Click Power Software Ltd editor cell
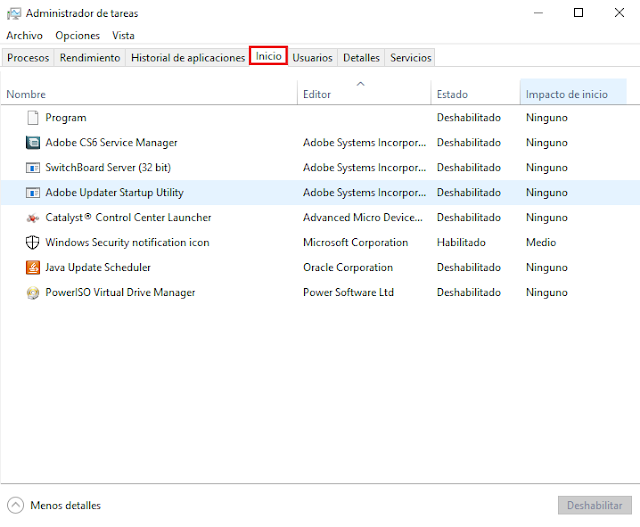 click(348, 292)
